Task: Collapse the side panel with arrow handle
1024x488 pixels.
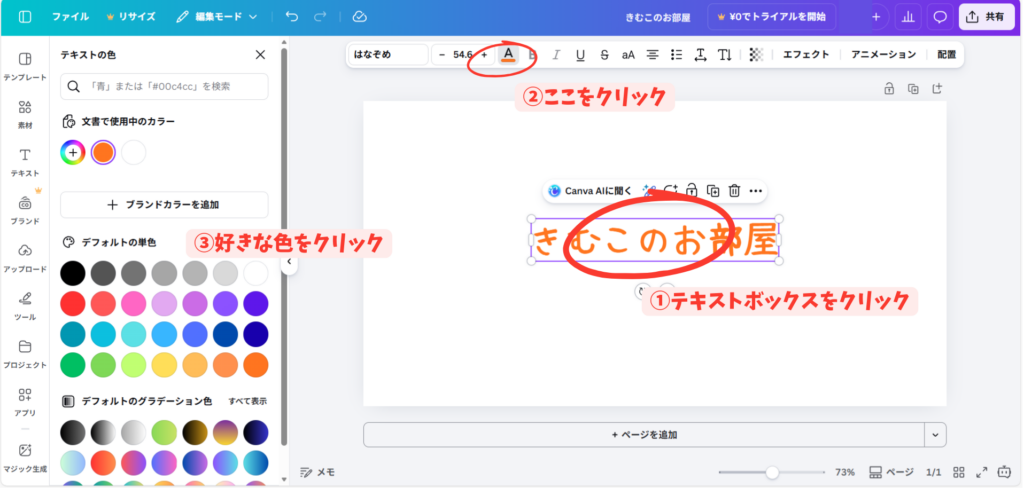Action: (x=289, y=261)
